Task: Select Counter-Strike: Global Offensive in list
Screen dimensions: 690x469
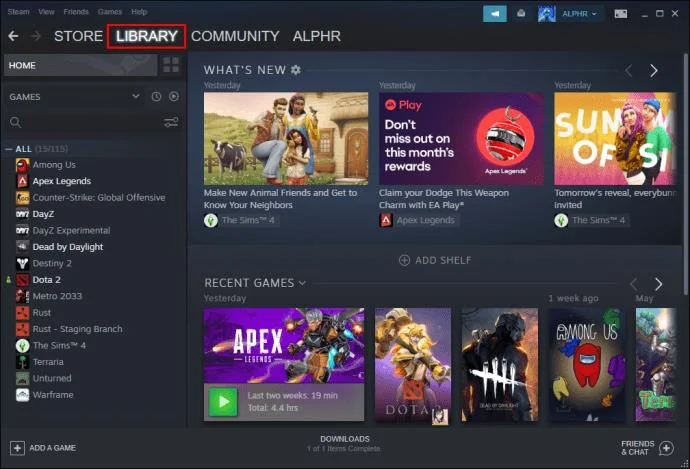Action: pyautogui.click(x=99, y=198)
